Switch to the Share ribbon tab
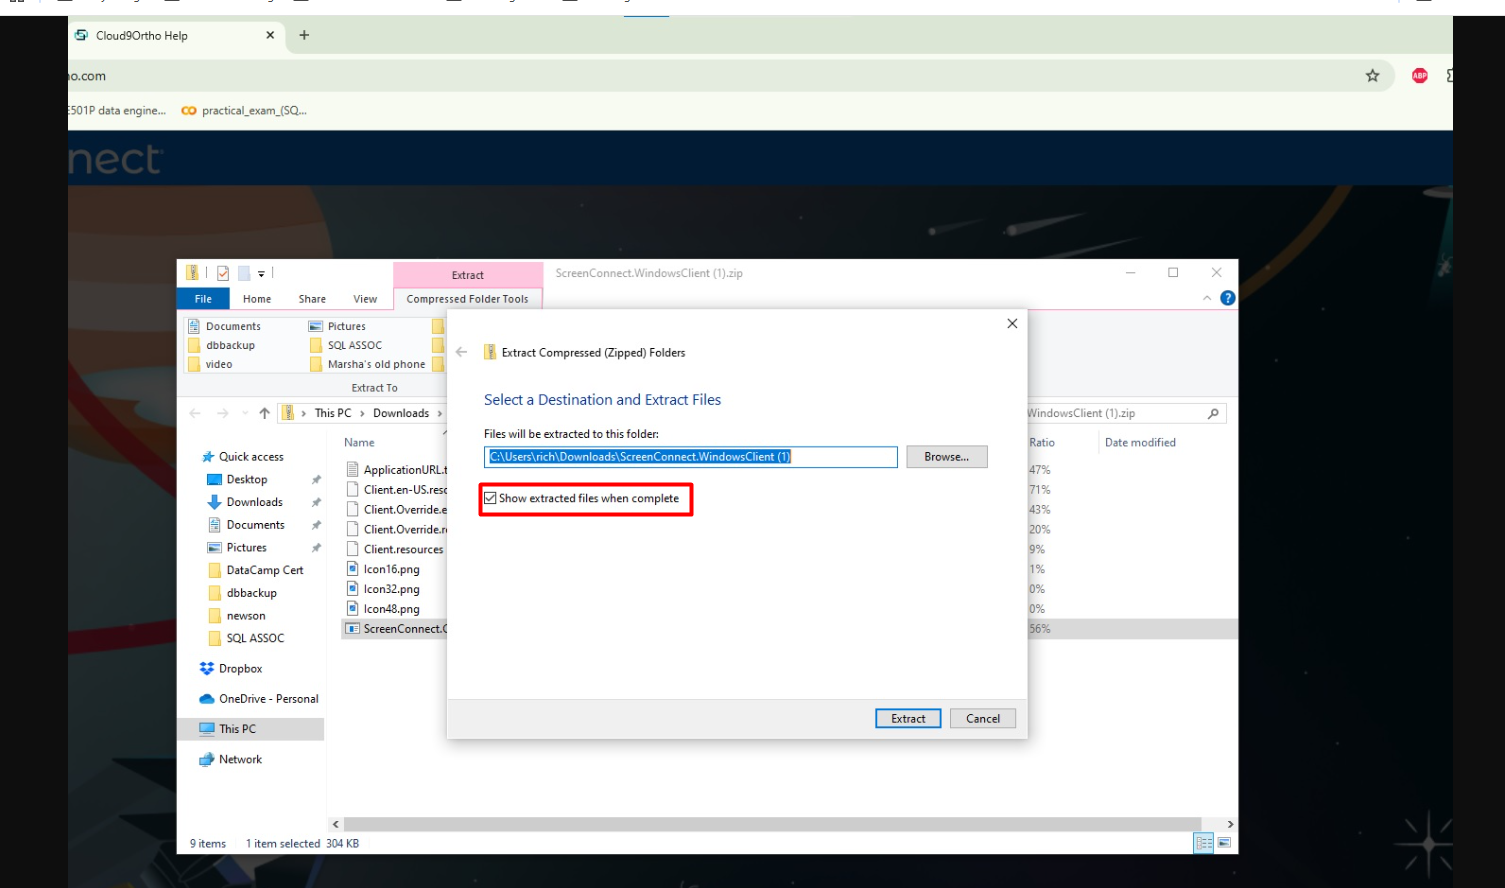This screenshot has height=888, width=1505. (312, 299)
